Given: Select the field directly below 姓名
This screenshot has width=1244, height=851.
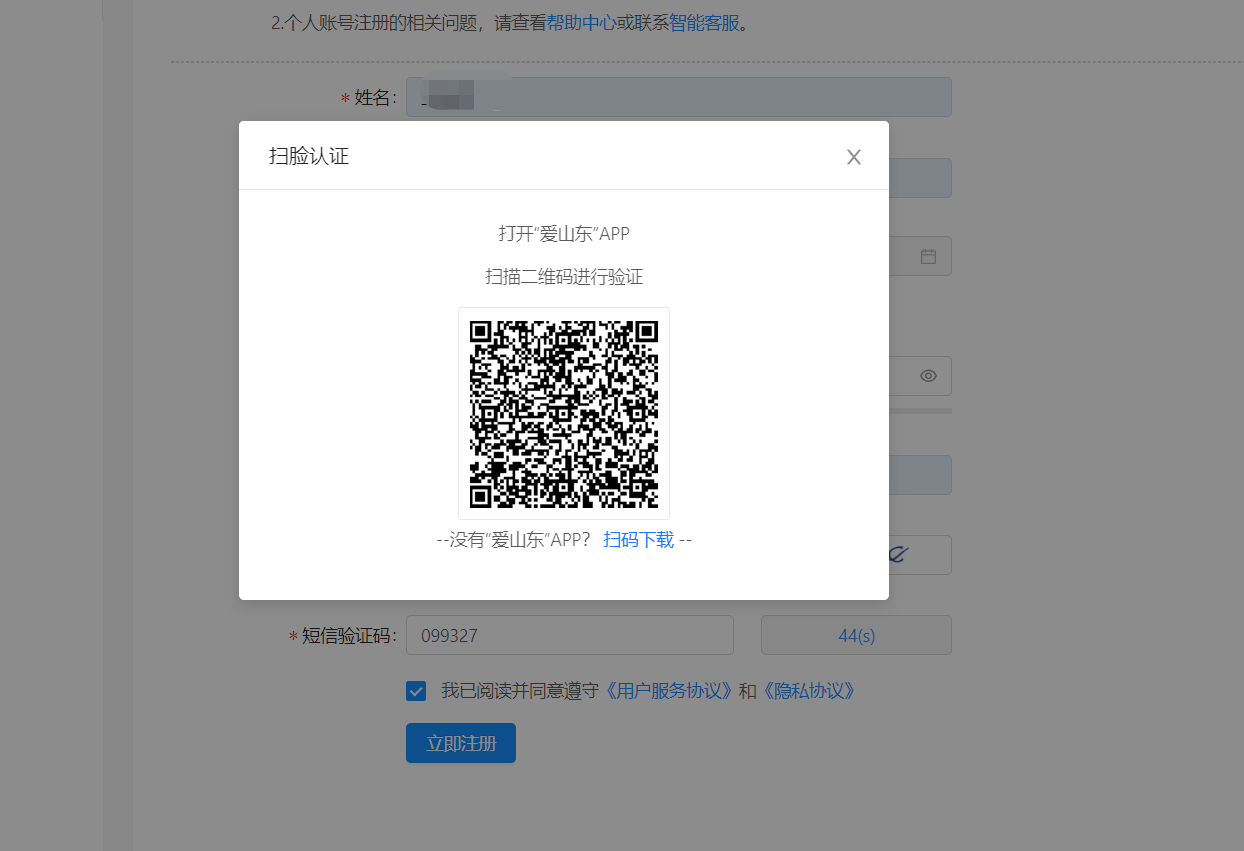Looking at the screenshot, I should tap(919, 178).
